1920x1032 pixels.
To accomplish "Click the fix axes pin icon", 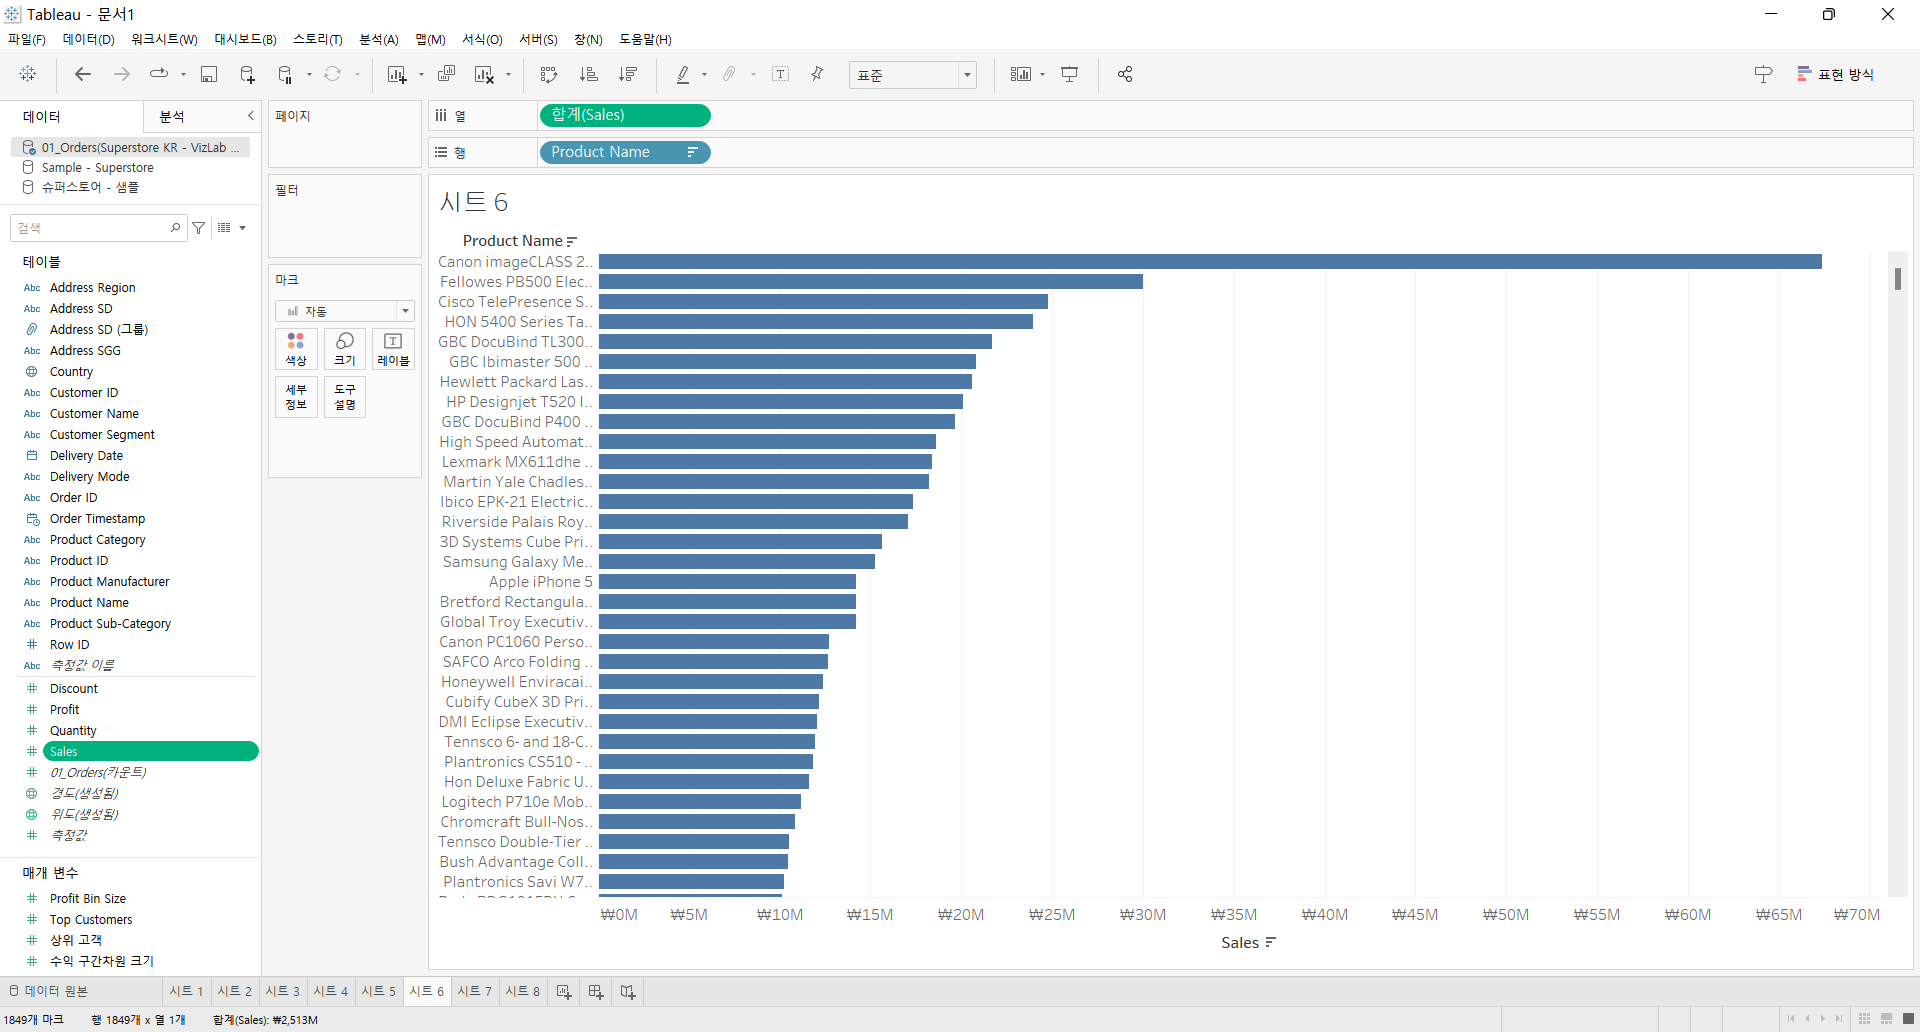I will (817, 74).
